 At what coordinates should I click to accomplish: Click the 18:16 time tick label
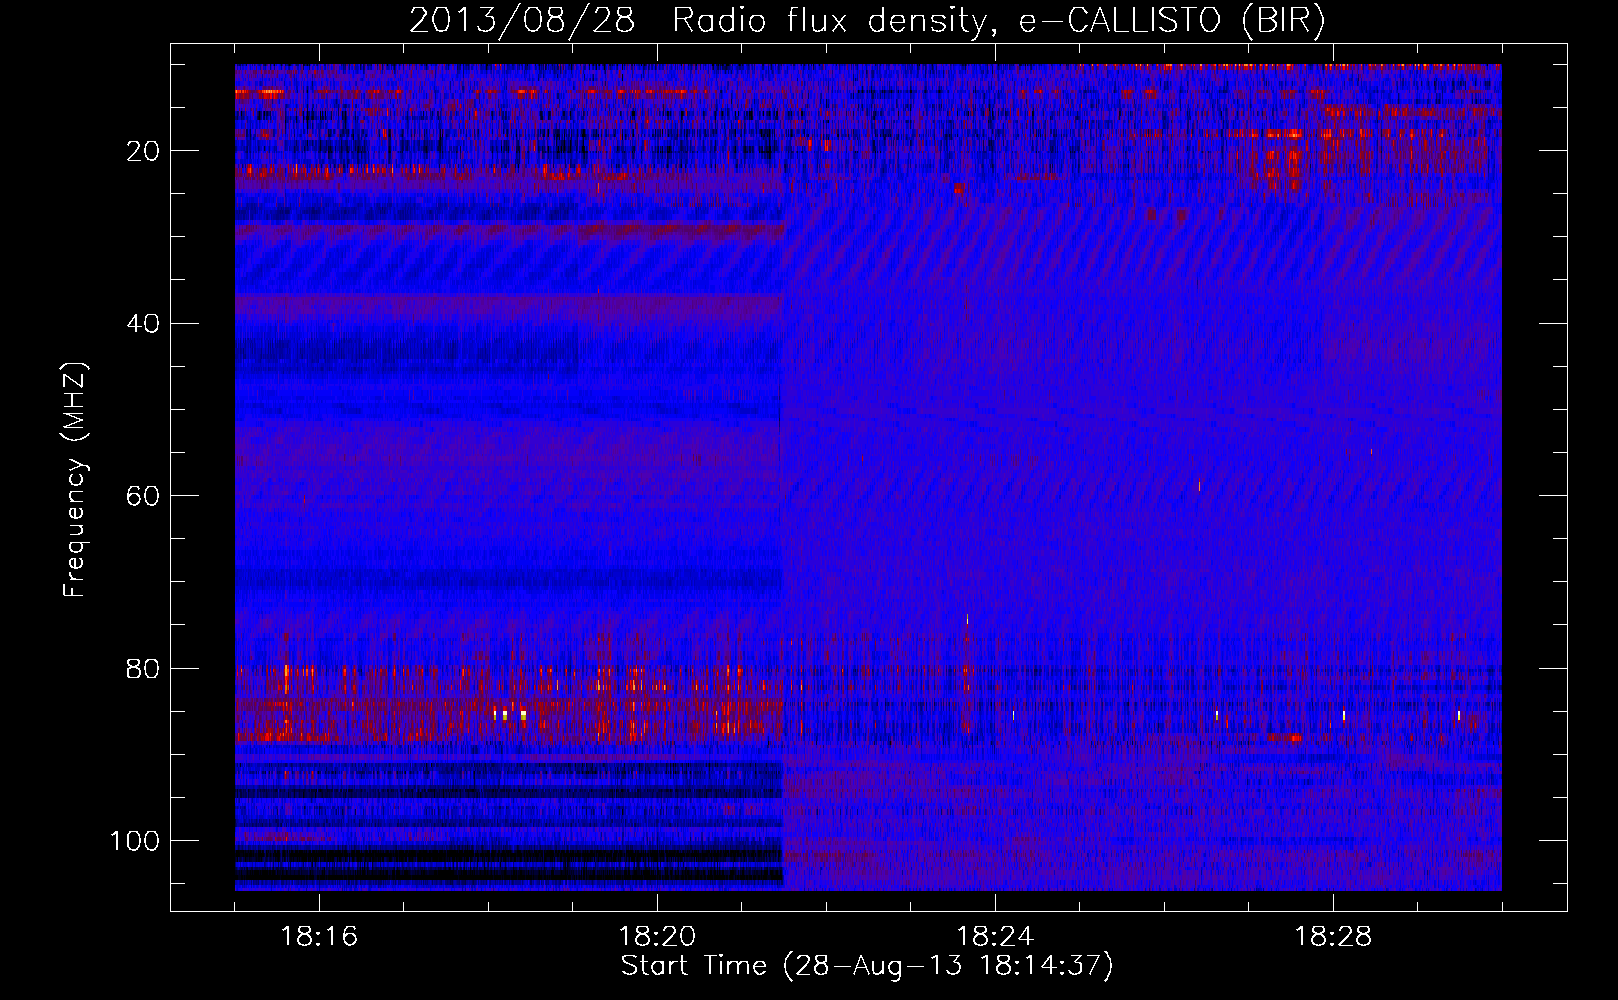[x=319, y=937]
